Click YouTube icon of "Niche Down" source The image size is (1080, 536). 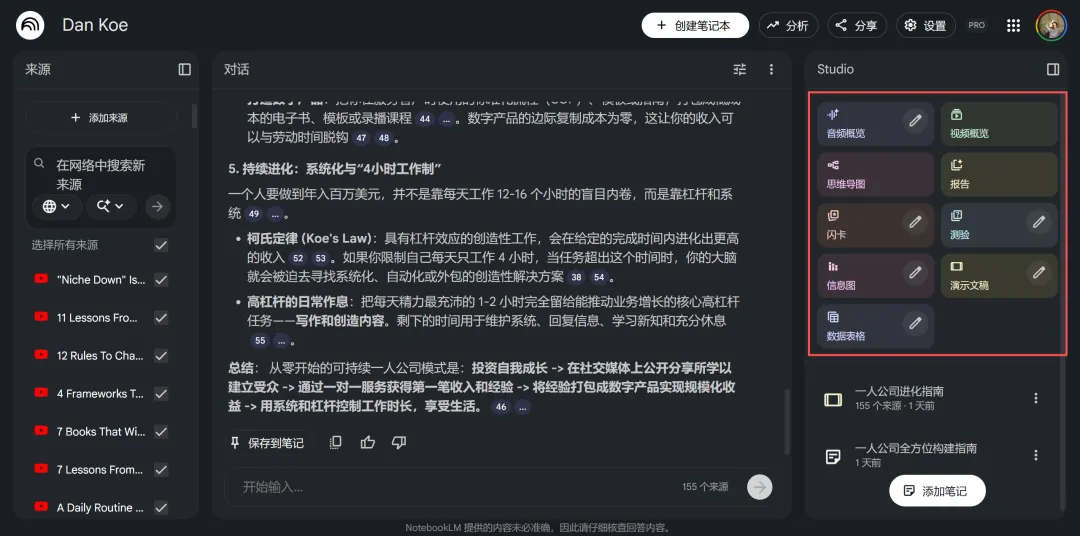41,279
